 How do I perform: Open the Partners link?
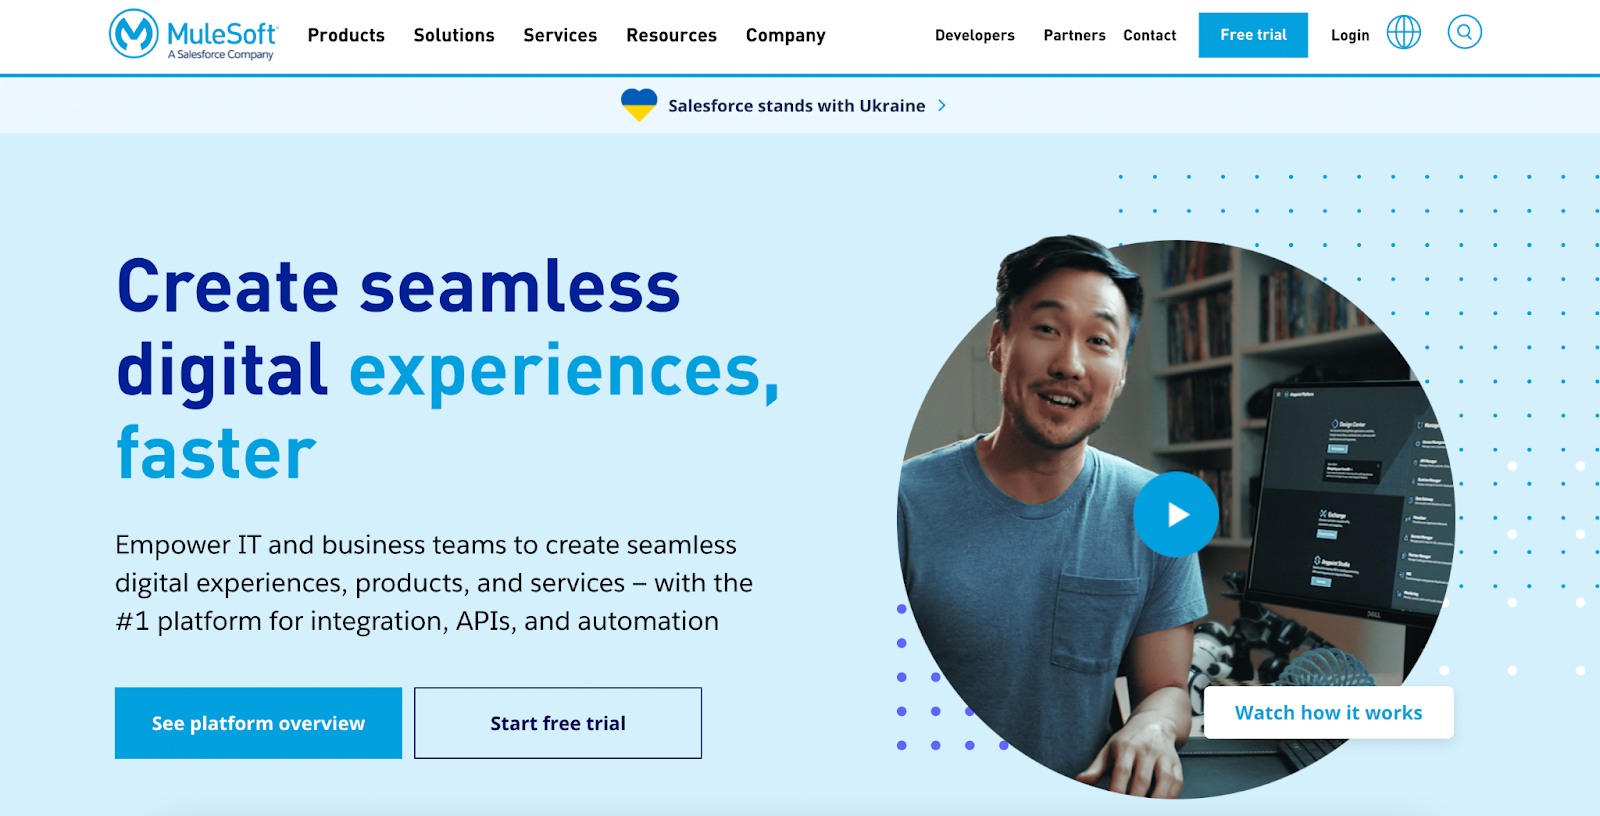pos(1074,35)
